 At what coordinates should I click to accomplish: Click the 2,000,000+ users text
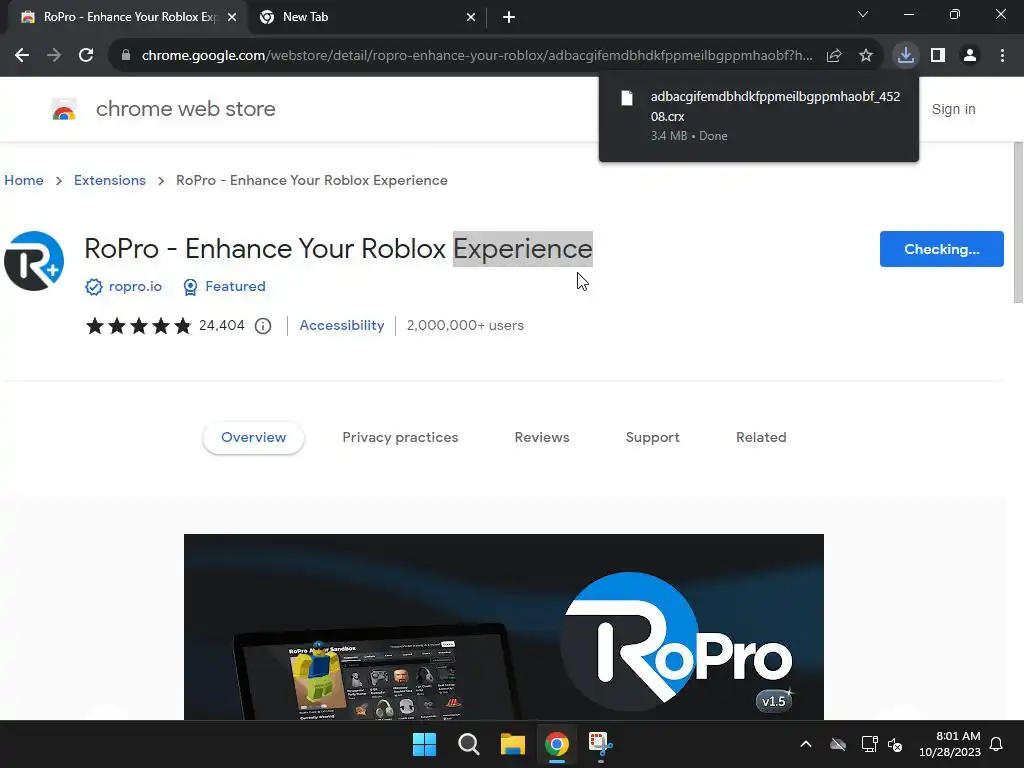(x=465, y=325)
